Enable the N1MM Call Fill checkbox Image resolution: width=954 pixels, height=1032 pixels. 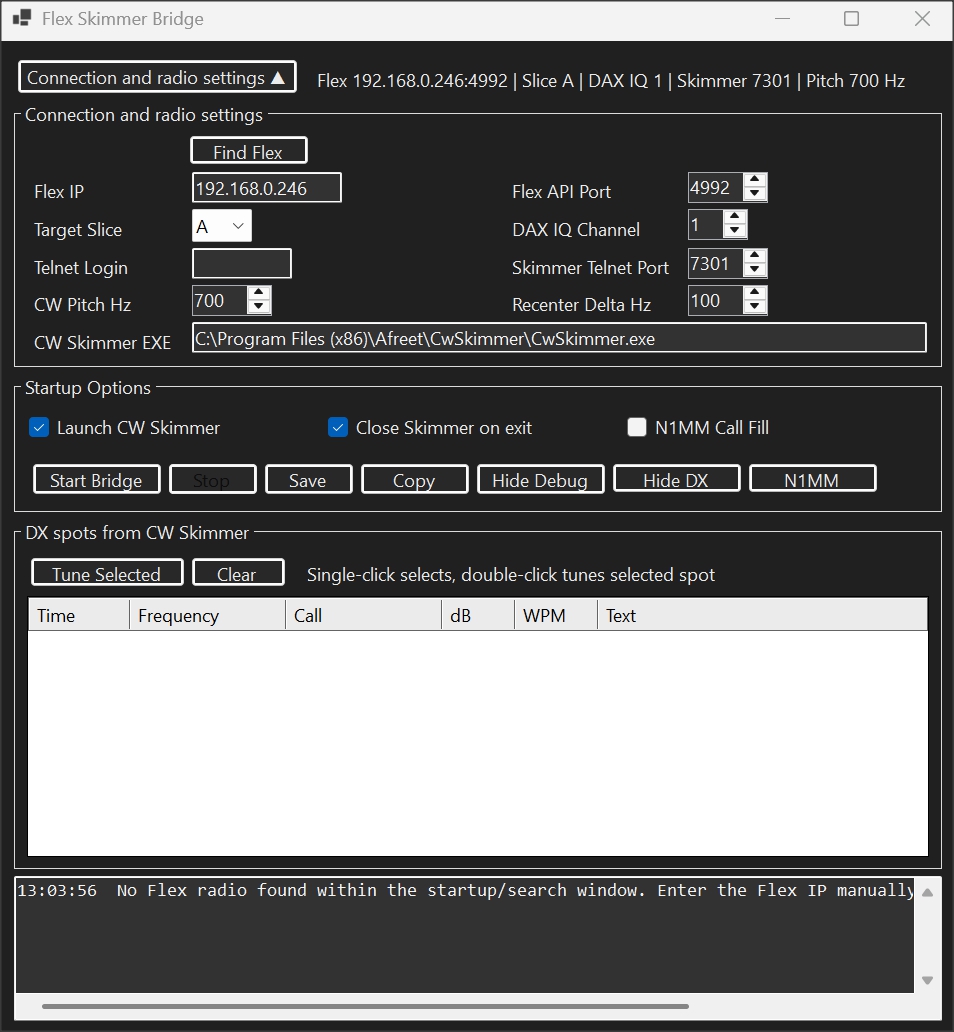637,428
